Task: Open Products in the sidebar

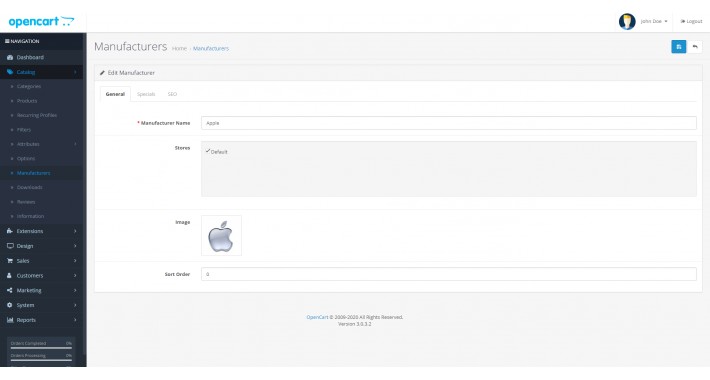Action: click(x=27, y=101)
